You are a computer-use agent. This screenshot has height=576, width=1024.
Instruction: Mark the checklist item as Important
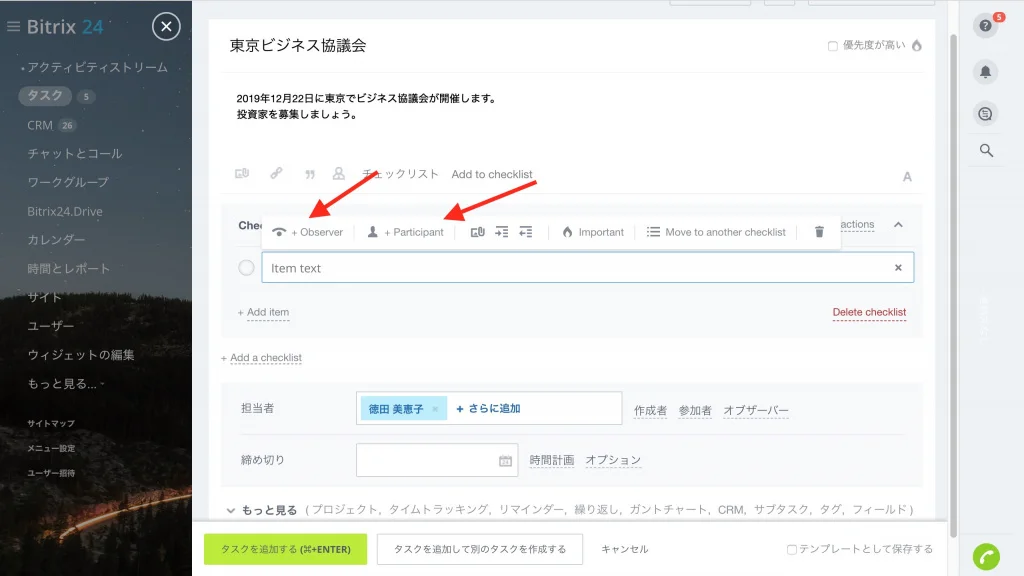[x=592, y=232]
